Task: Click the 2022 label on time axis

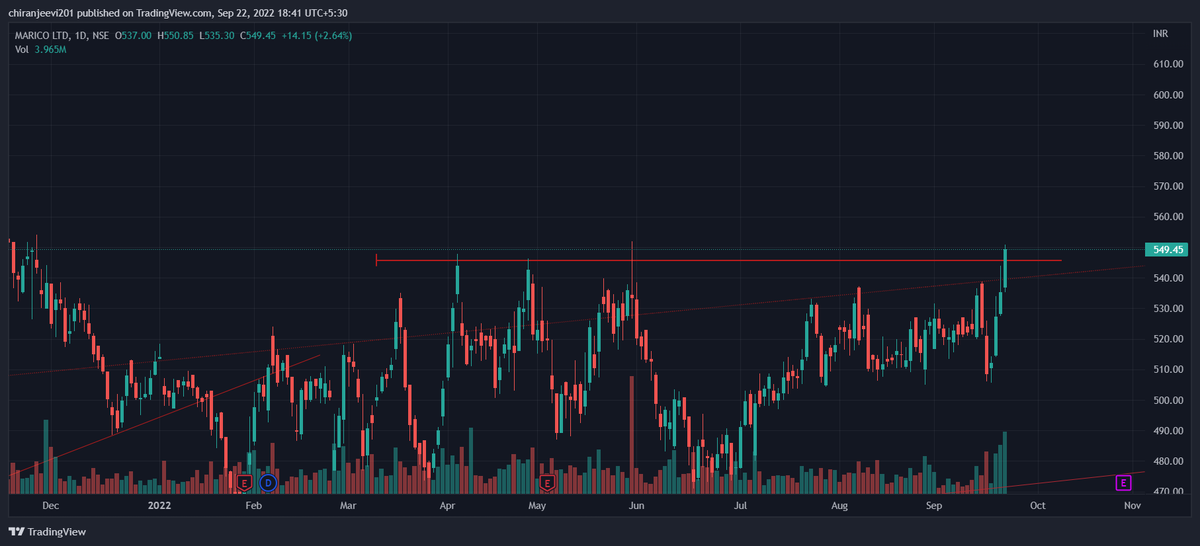Action: [x=160, y=506]
